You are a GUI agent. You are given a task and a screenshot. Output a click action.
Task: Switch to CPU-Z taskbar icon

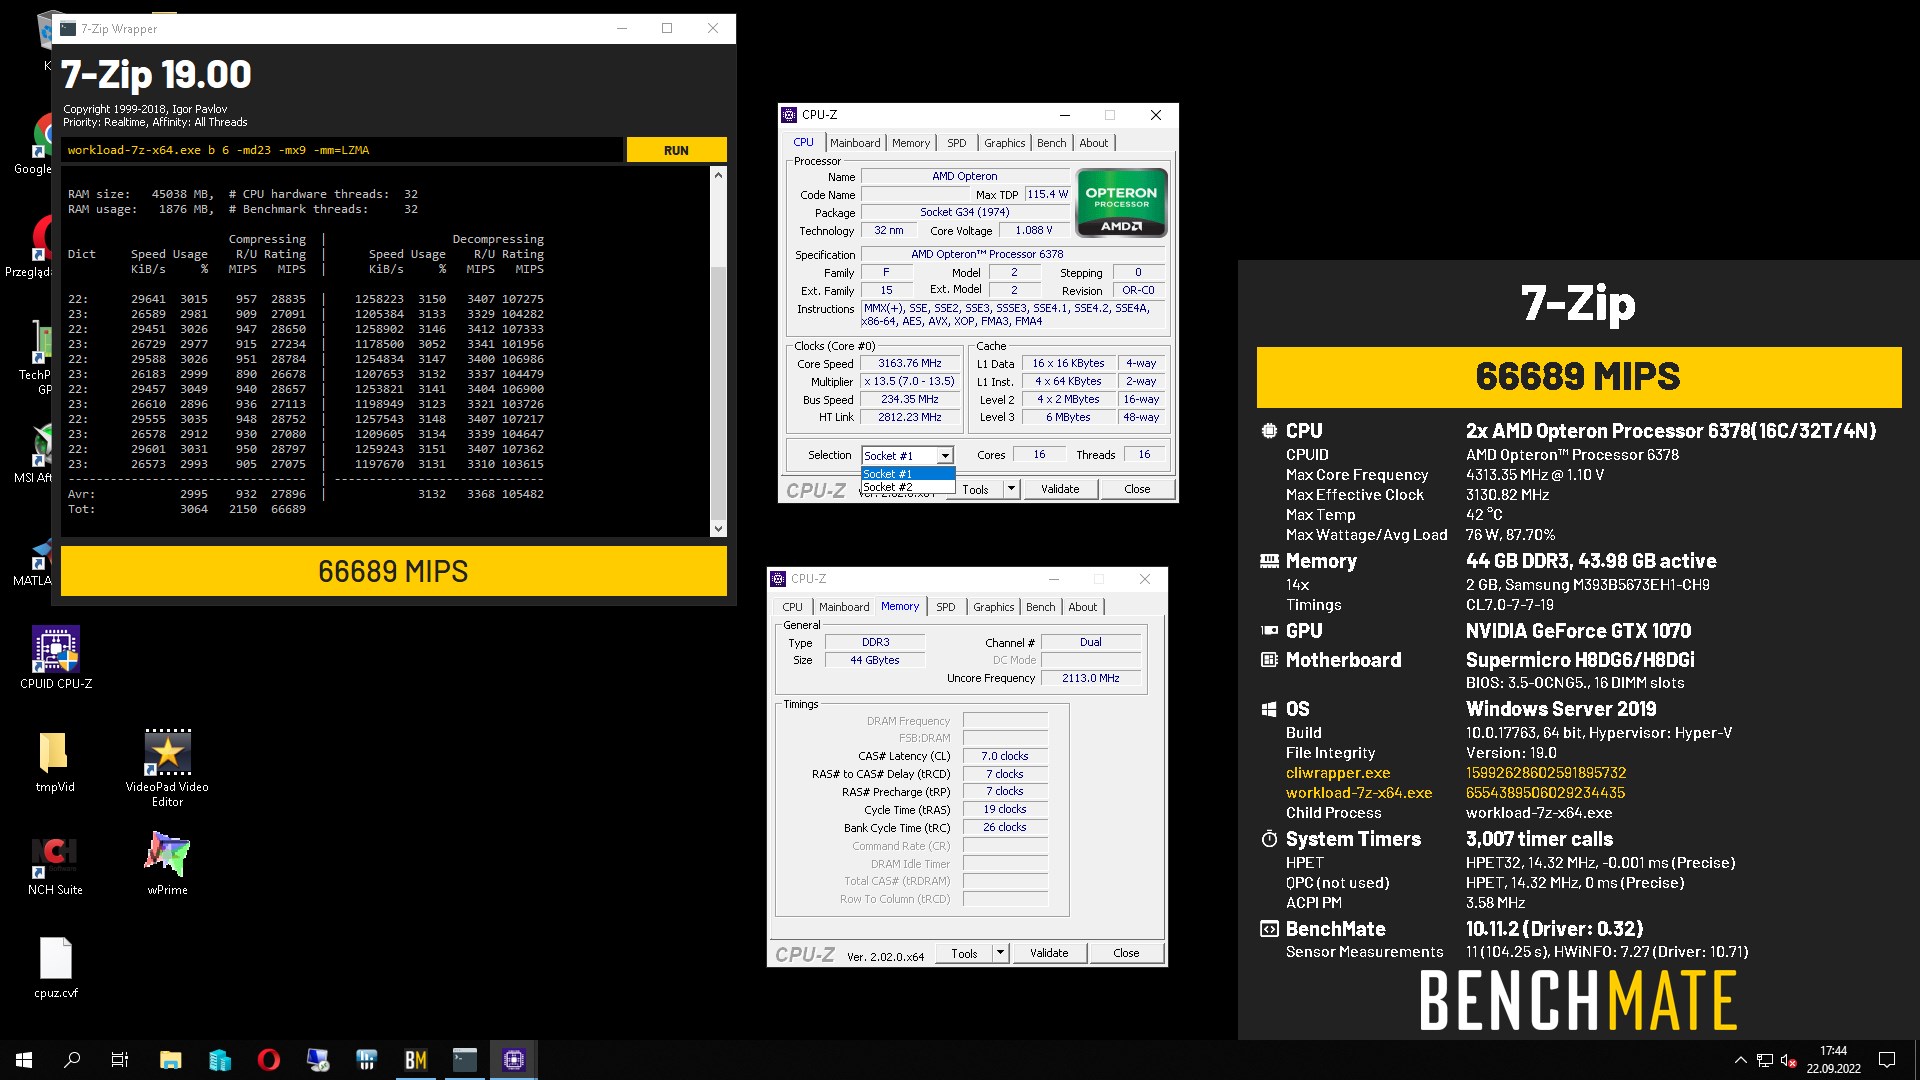(x=514, y=1060)
